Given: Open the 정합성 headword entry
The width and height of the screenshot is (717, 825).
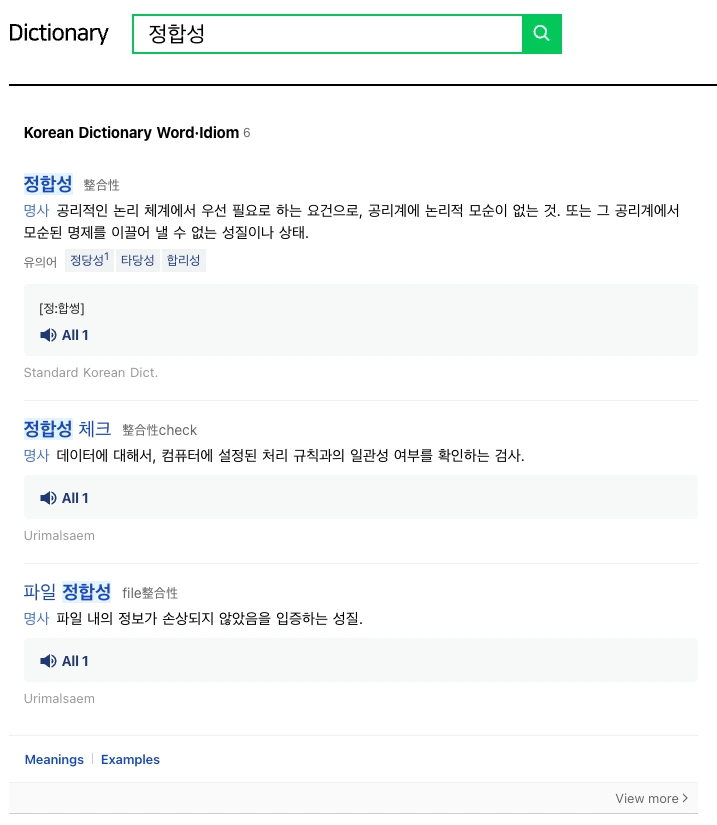Looking at the screenshot, I should (x=48, y=184).
